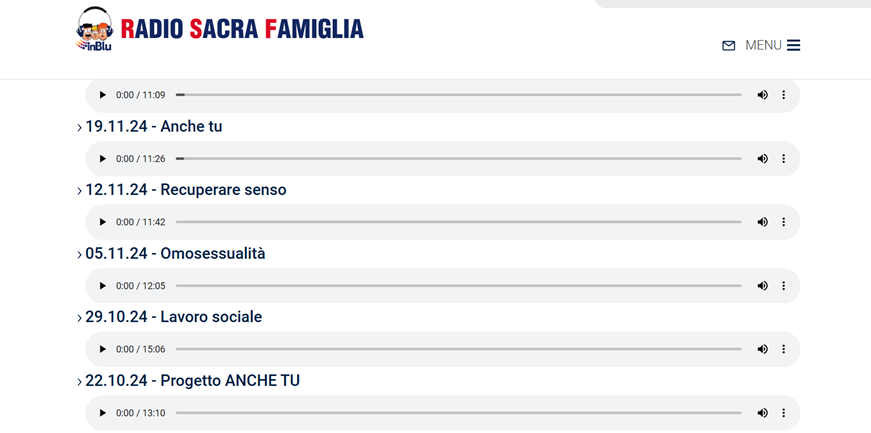This screenshot has width=871, height=433.
Task: Open the 05.11.24 - Omosessualità link
Action: (175, 254)
